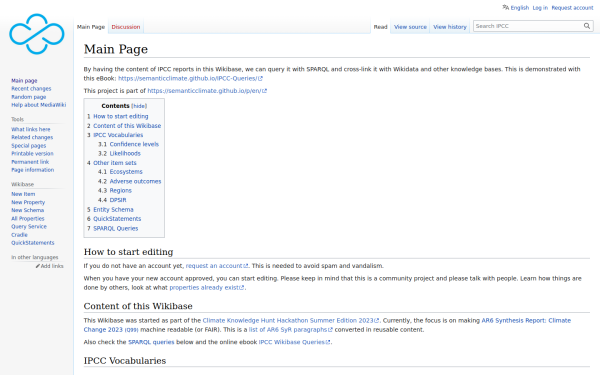Jump to Other item sets section
The image size is (600, 375).
tap(115, 163)
